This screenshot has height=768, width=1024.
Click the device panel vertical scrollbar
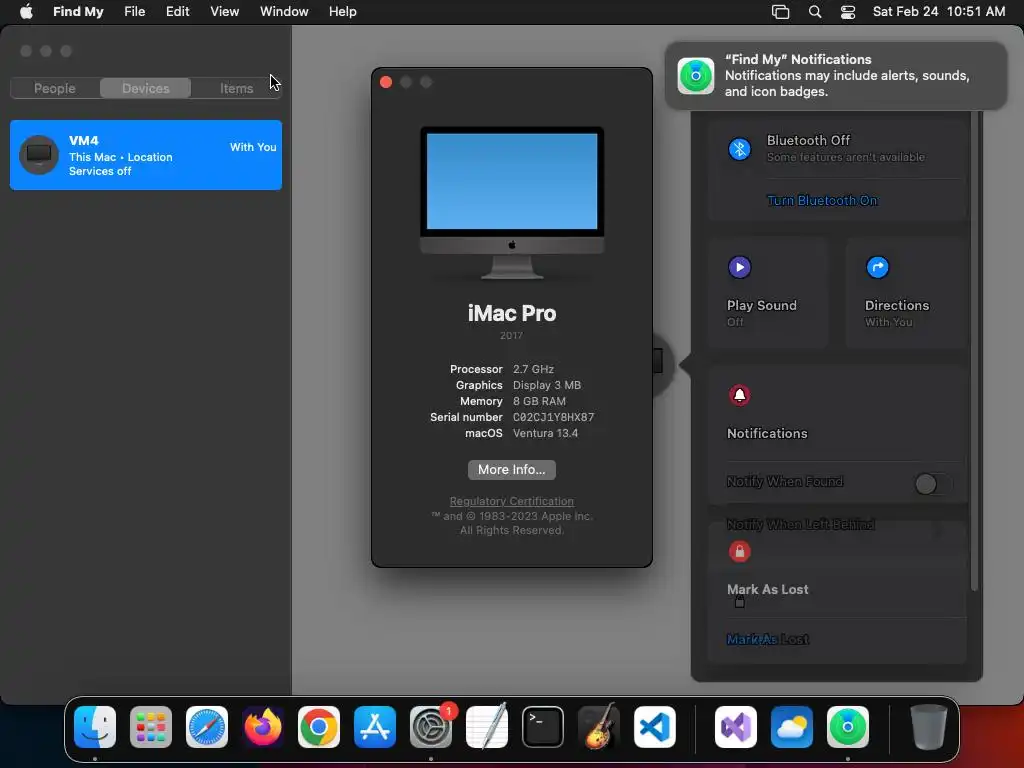974,351
